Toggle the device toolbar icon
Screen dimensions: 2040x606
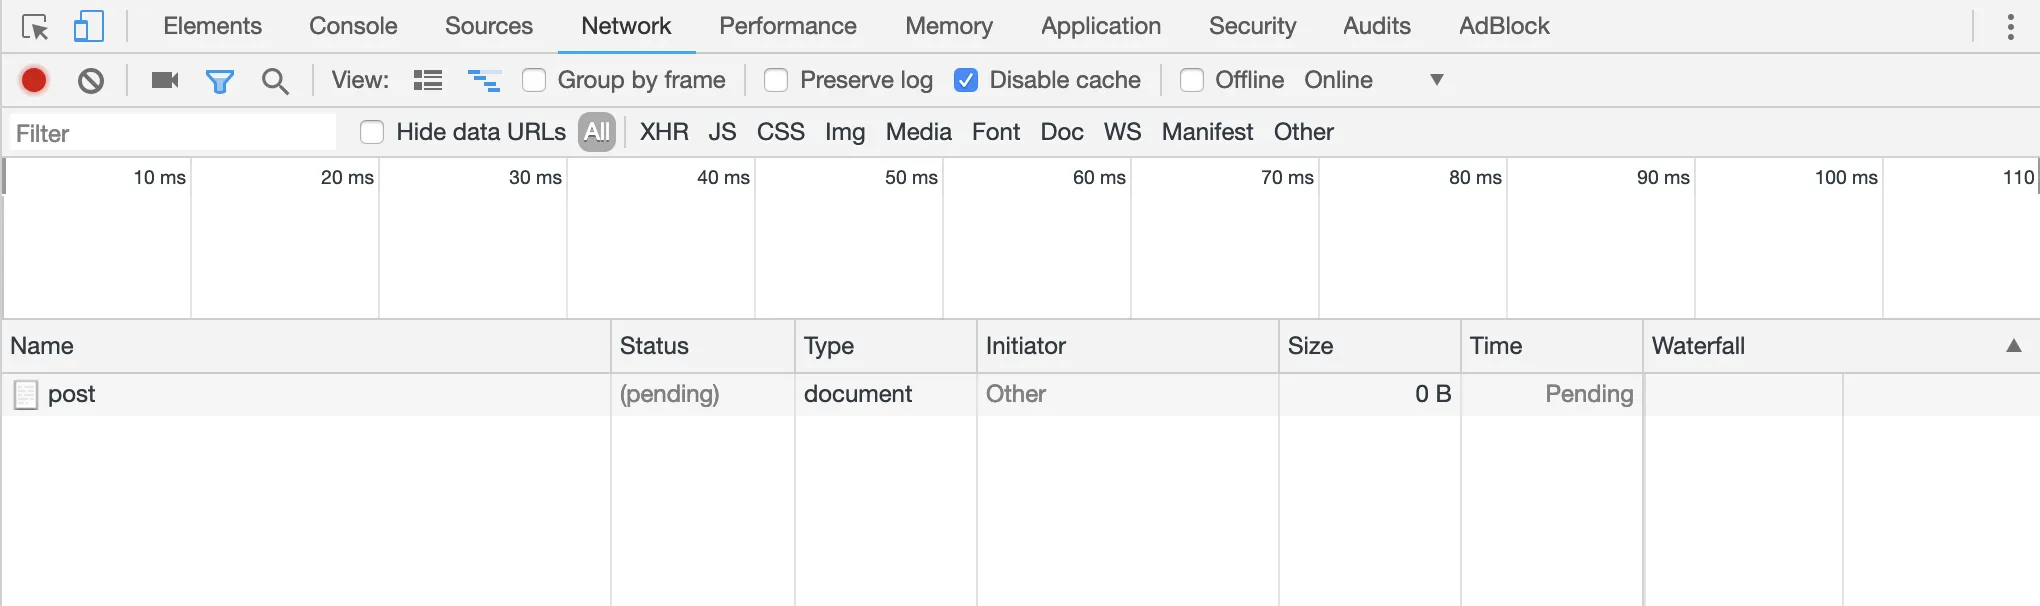click(89, 27)
